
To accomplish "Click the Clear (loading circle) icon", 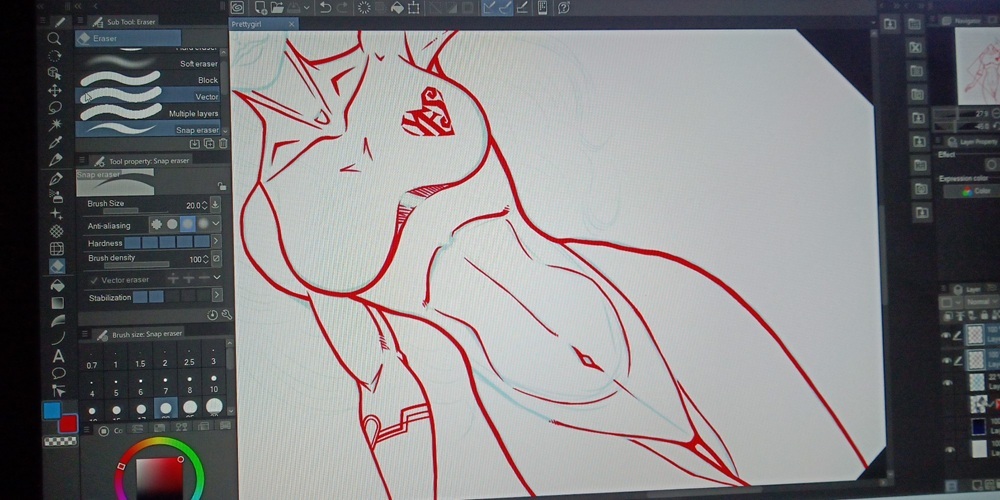I will coord(364,8).
